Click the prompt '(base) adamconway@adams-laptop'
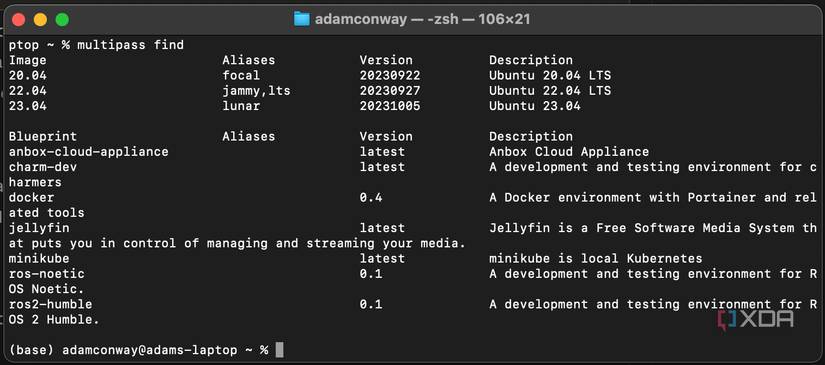Viewport: 825px width, 365px height. click(x=123, y=350)
